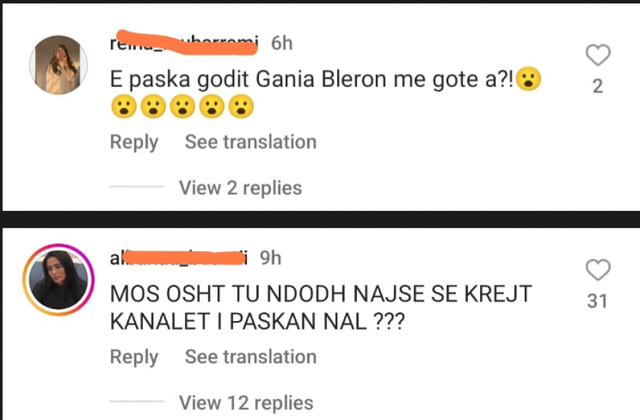Image resolution: width=640 pixels, height=420 pixels.
Task: Tap the heart on the all-caps KANALET comment
Action: [x=598, y=269]
